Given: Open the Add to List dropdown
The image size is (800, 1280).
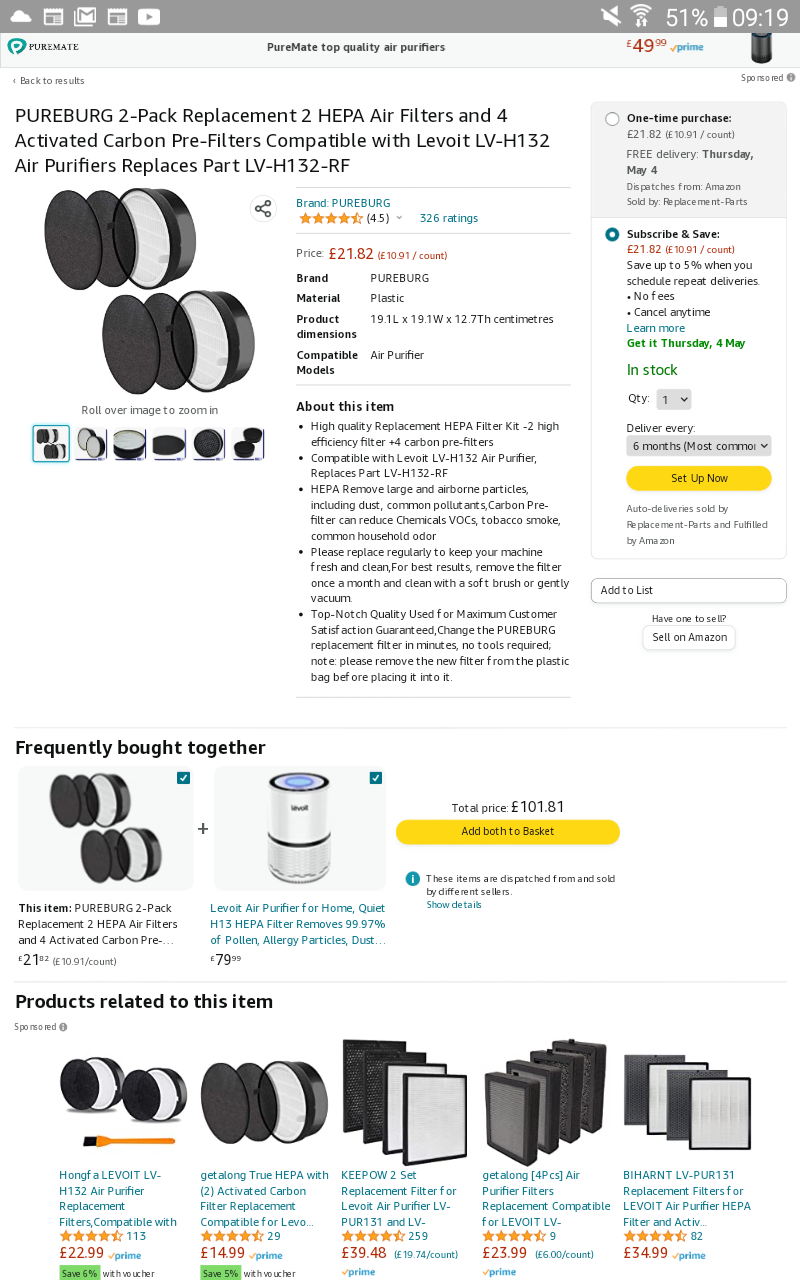Looking at the screenshot, I should (x=688, y=590).
